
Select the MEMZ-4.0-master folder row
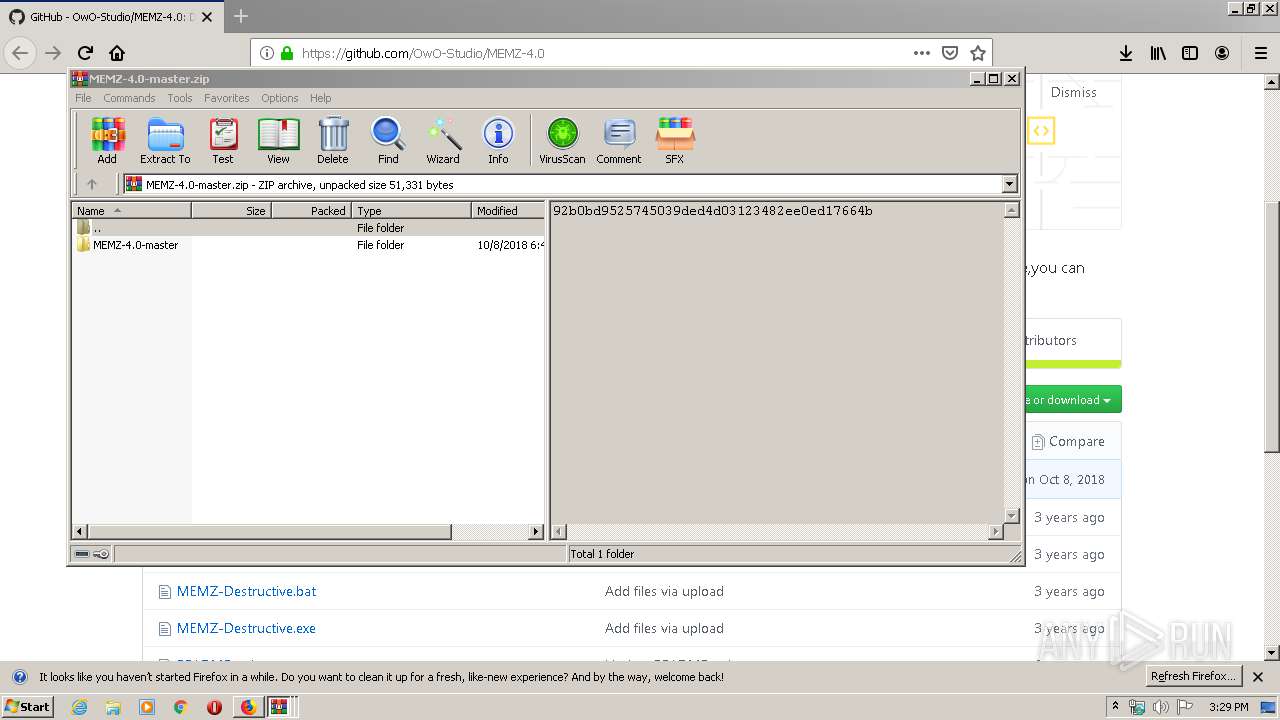pos(308,245)
